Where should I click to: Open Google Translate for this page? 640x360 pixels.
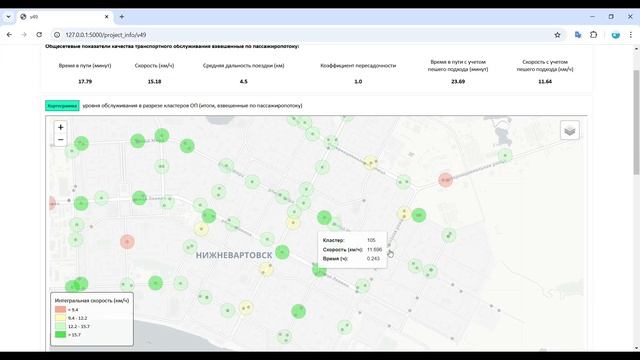coord(578,35)
